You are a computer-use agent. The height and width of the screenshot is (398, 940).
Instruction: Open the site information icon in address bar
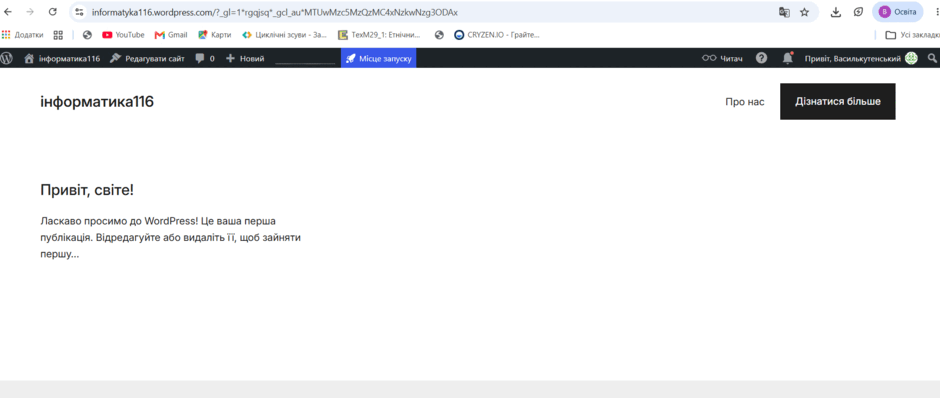point(80,12)
